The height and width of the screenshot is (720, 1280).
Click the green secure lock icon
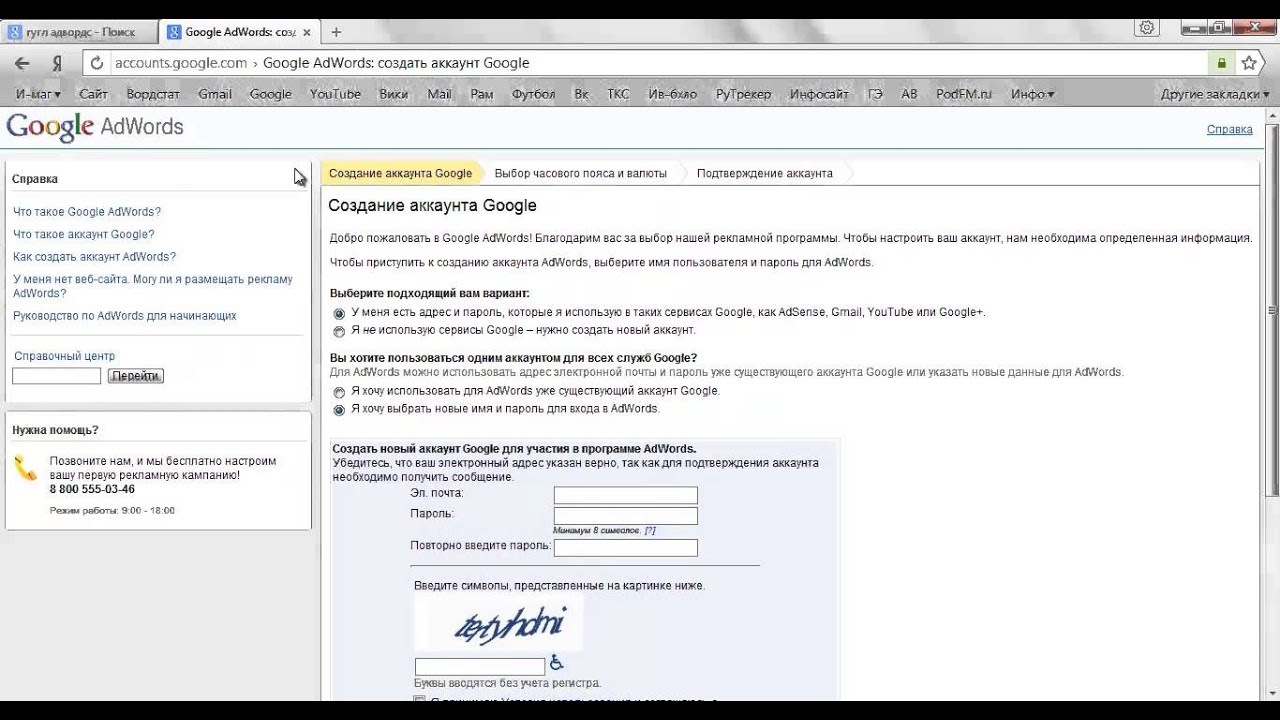pyautogui.click(x=1221, y=63)
